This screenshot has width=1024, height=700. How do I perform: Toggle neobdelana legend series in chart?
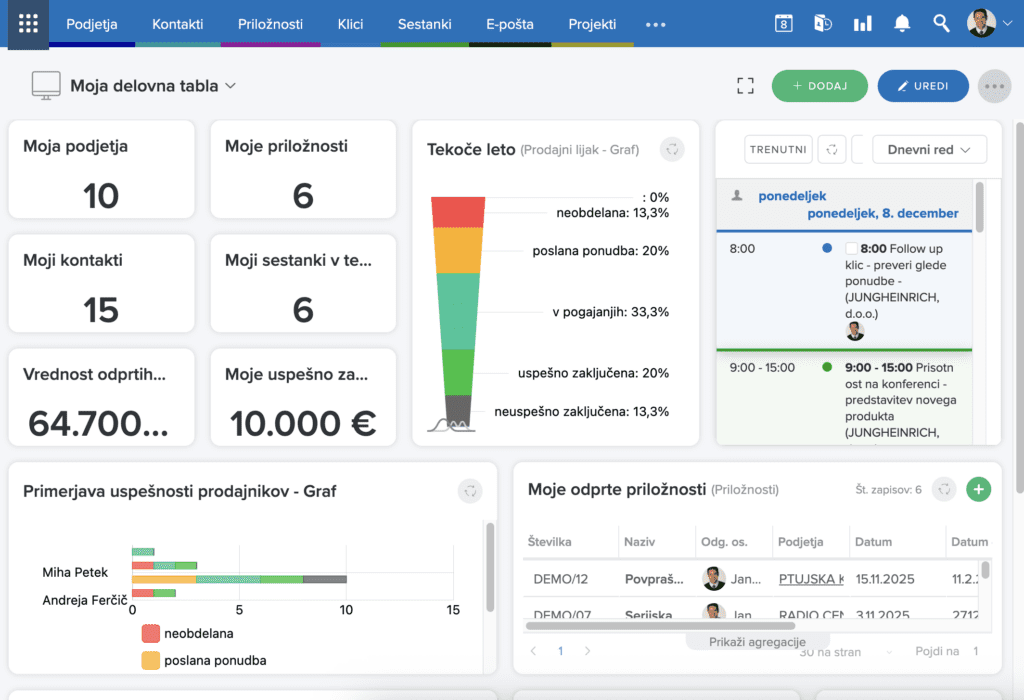pos(151,633)
